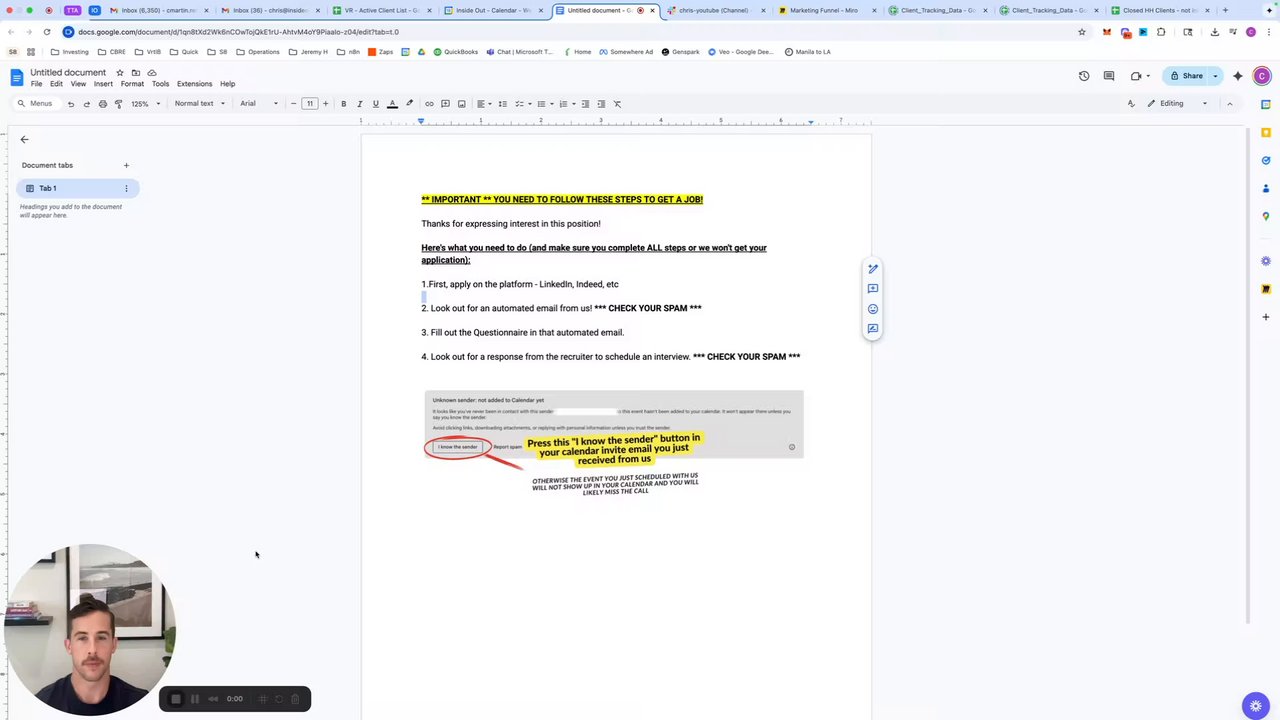
Task: Open the Help menu
Action: click(x=227, y=84)
